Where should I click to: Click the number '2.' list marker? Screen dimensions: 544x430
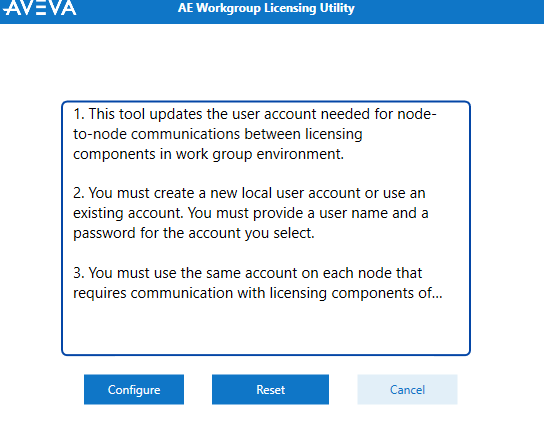[x=79, y=193]
